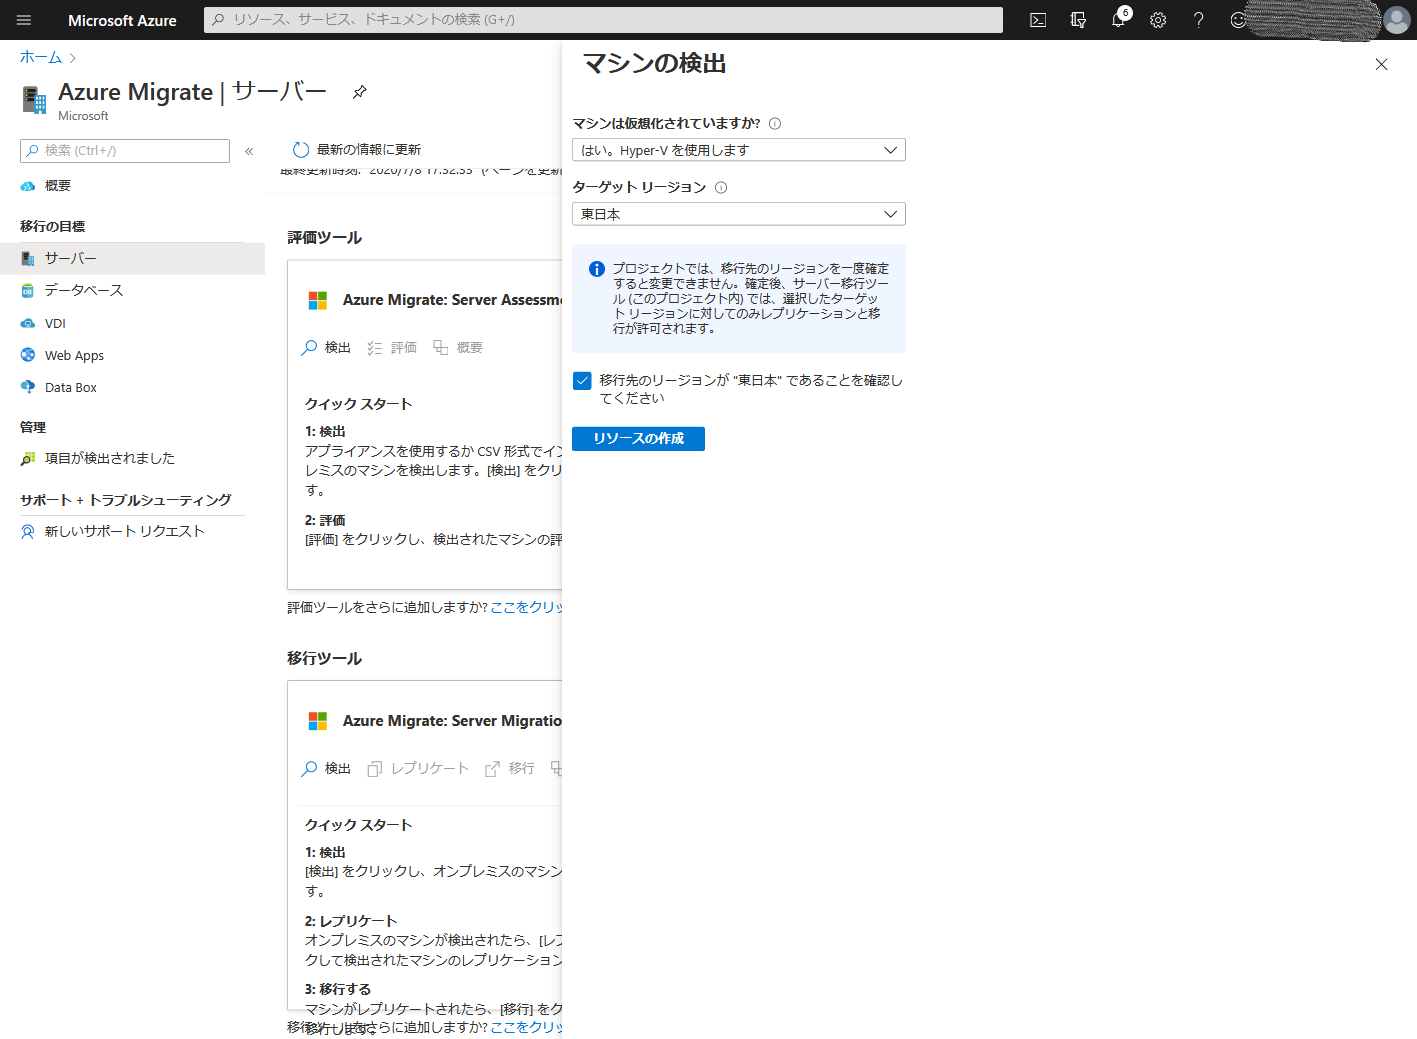Open the target region dropdown 東日本

[739, 214]
